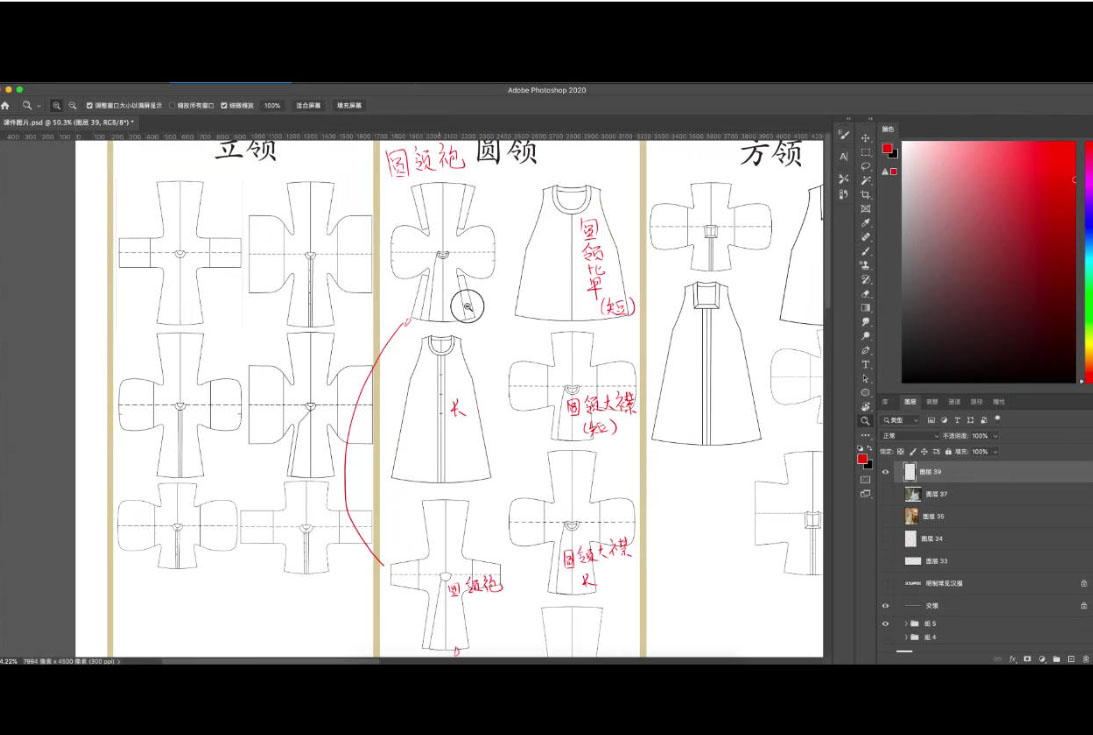Click the 100% zoom button
This screenshot has height=735, width=1093.
point(272,106)
